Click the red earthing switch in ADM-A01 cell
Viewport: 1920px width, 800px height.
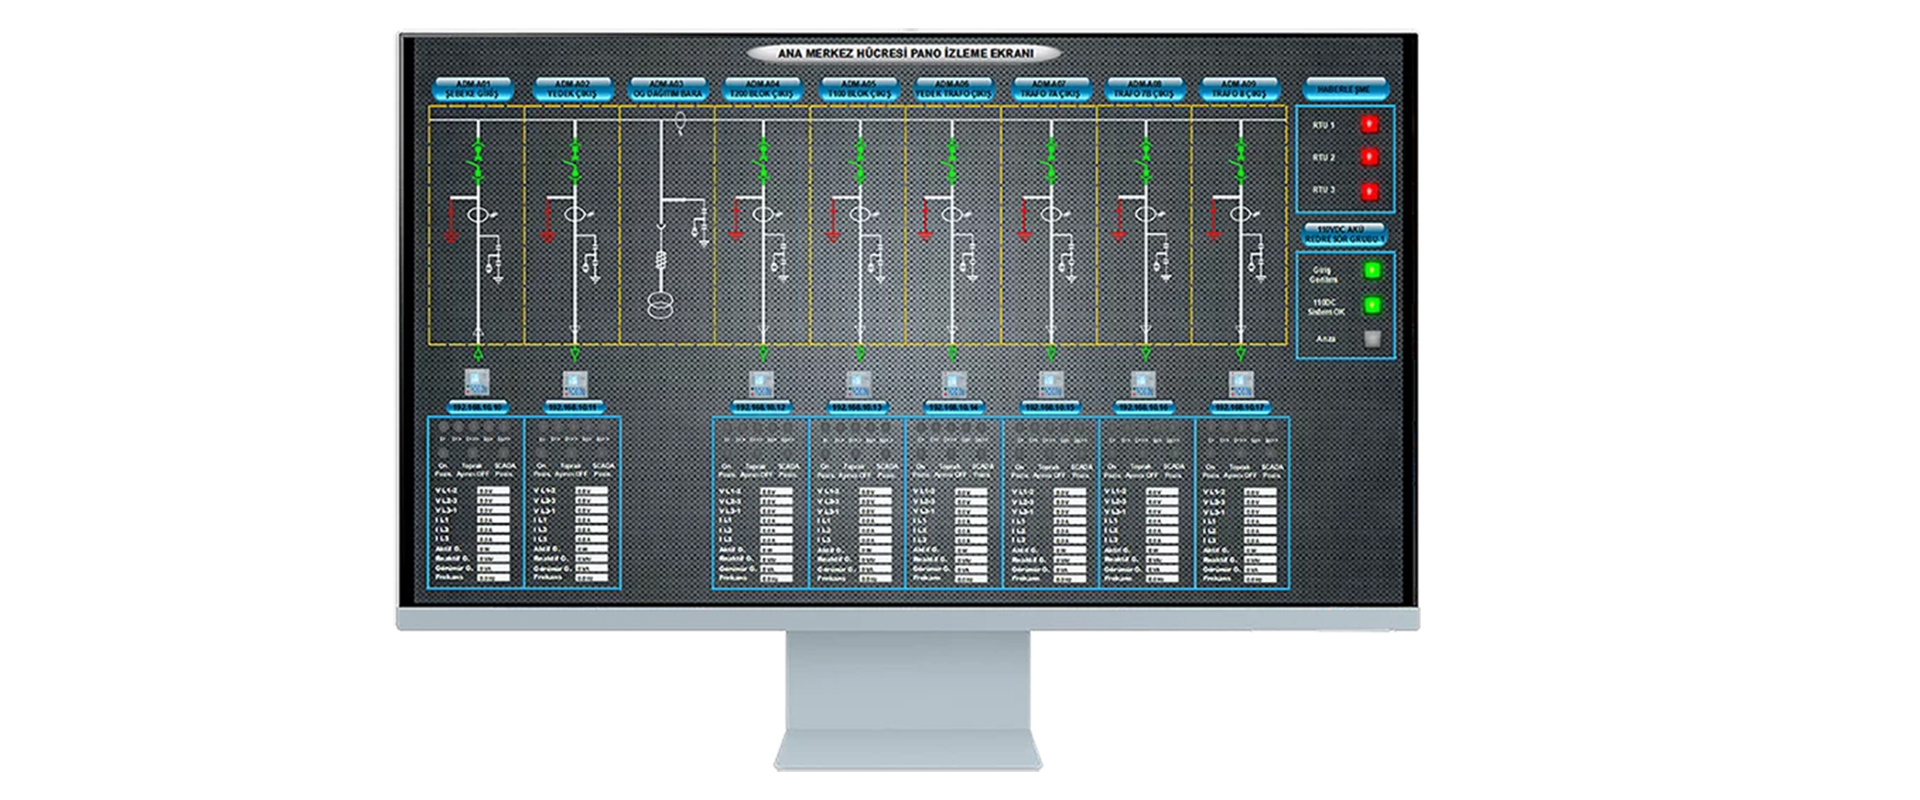pos(450,221)
